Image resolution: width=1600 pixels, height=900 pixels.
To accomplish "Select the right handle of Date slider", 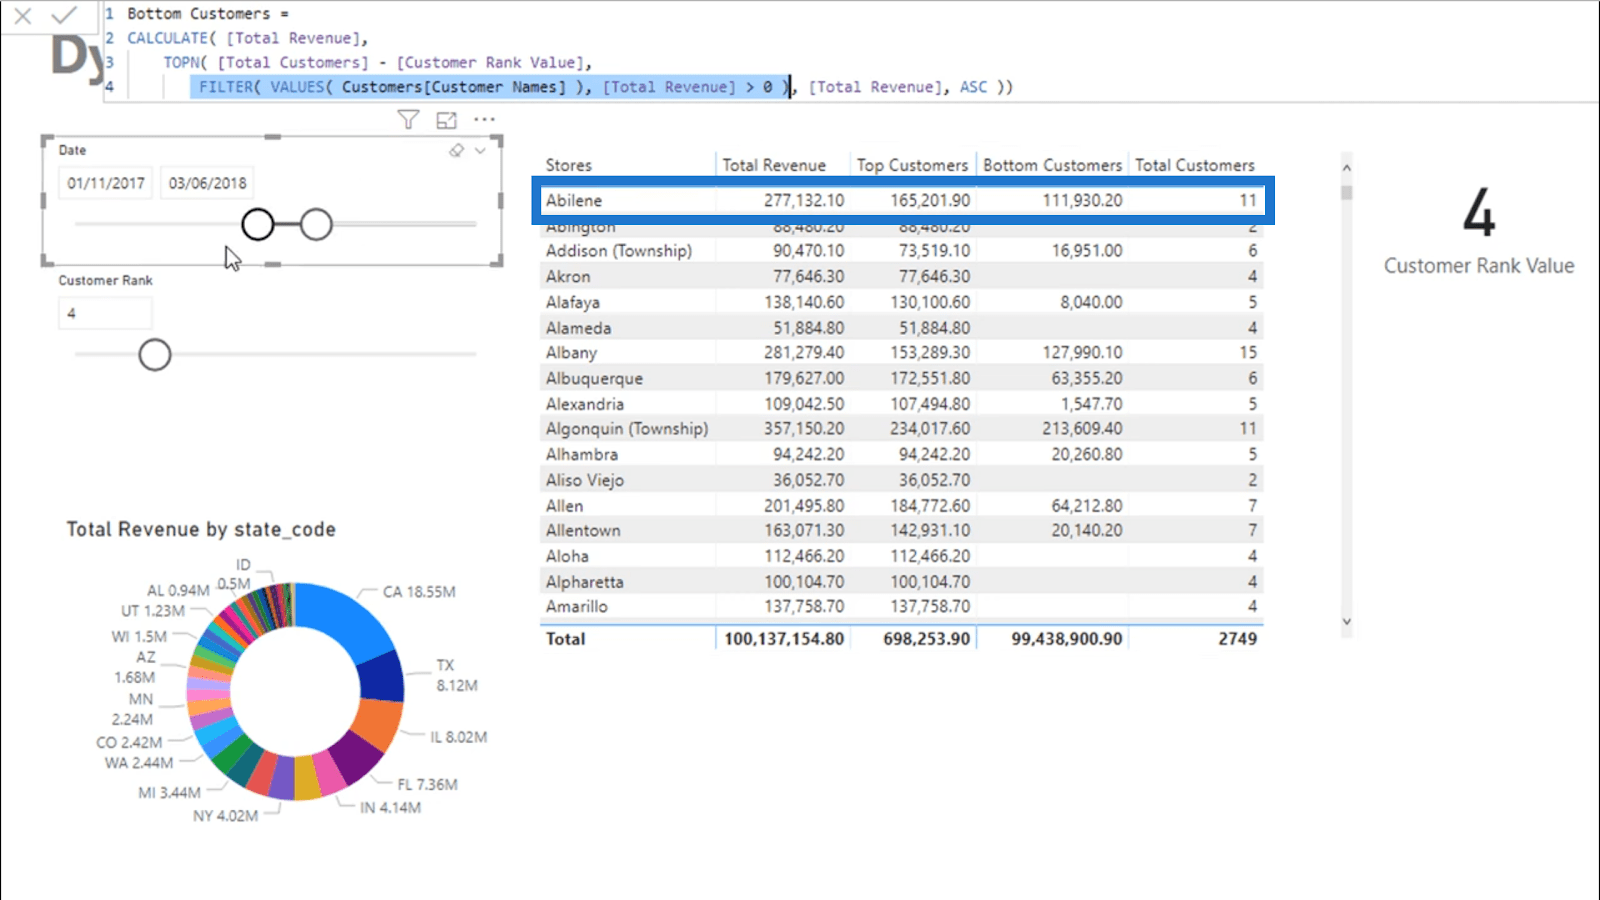I will 316,225.
